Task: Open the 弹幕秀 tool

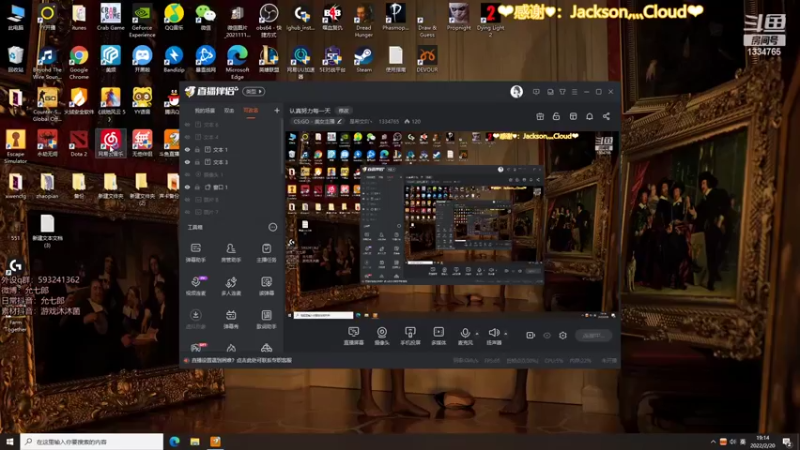Action: point(231,319)
